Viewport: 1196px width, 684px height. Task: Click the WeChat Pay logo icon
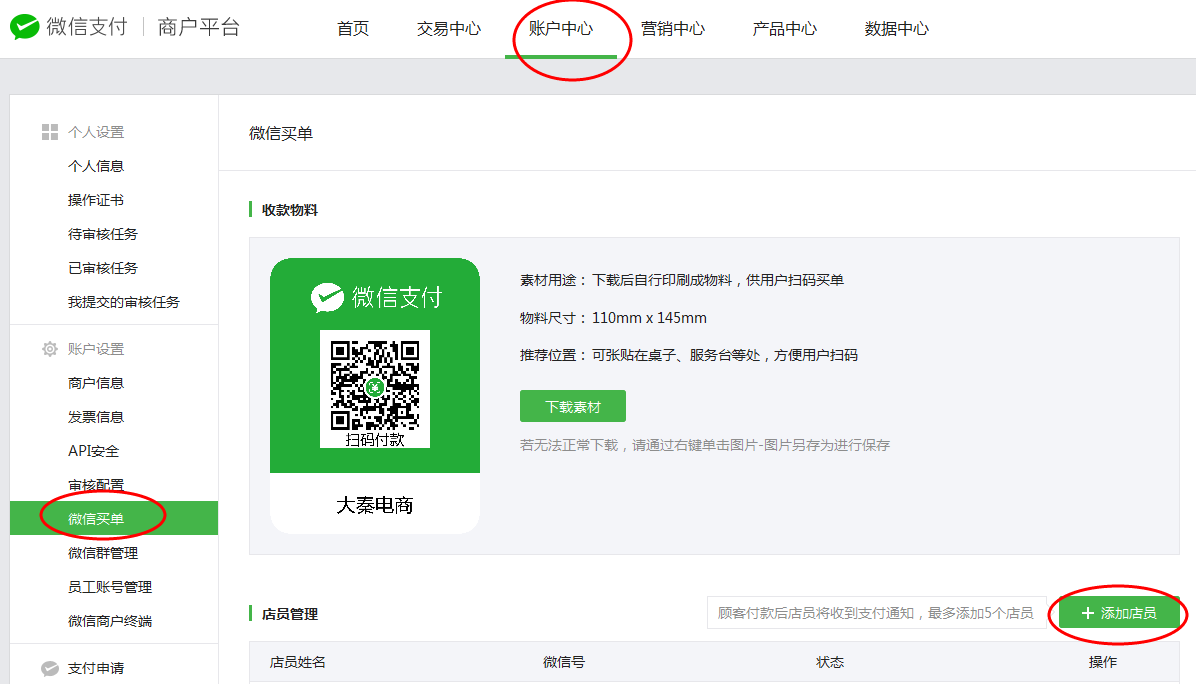(23, 24)
